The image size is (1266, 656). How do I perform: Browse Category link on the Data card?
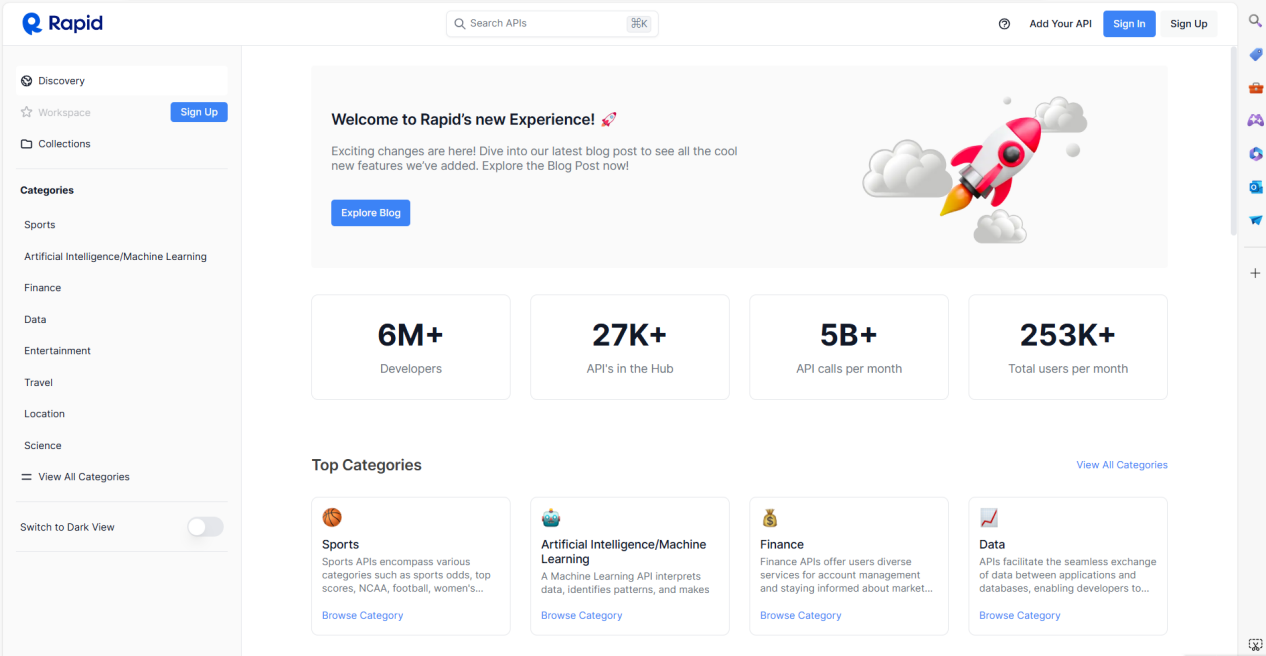1020,616
